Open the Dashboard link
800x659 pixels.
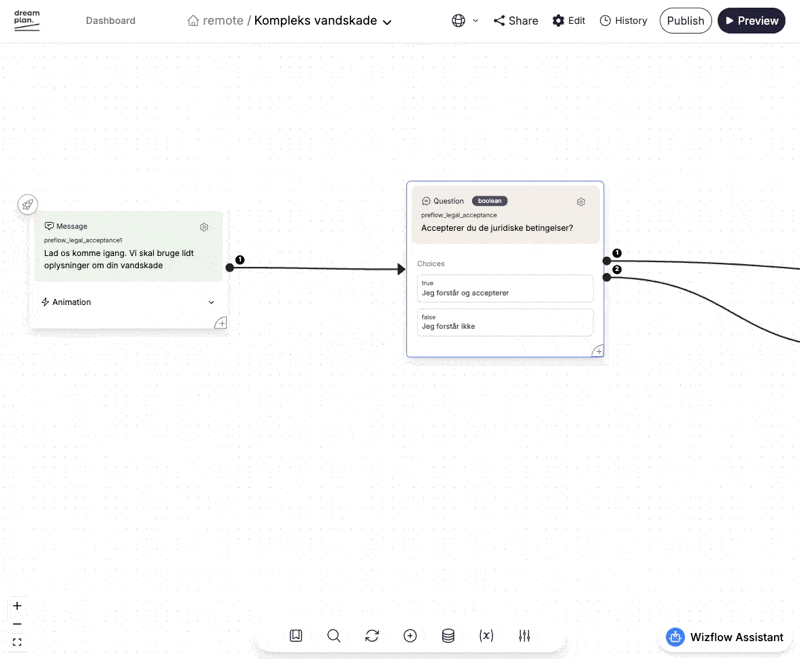point(110,20)
